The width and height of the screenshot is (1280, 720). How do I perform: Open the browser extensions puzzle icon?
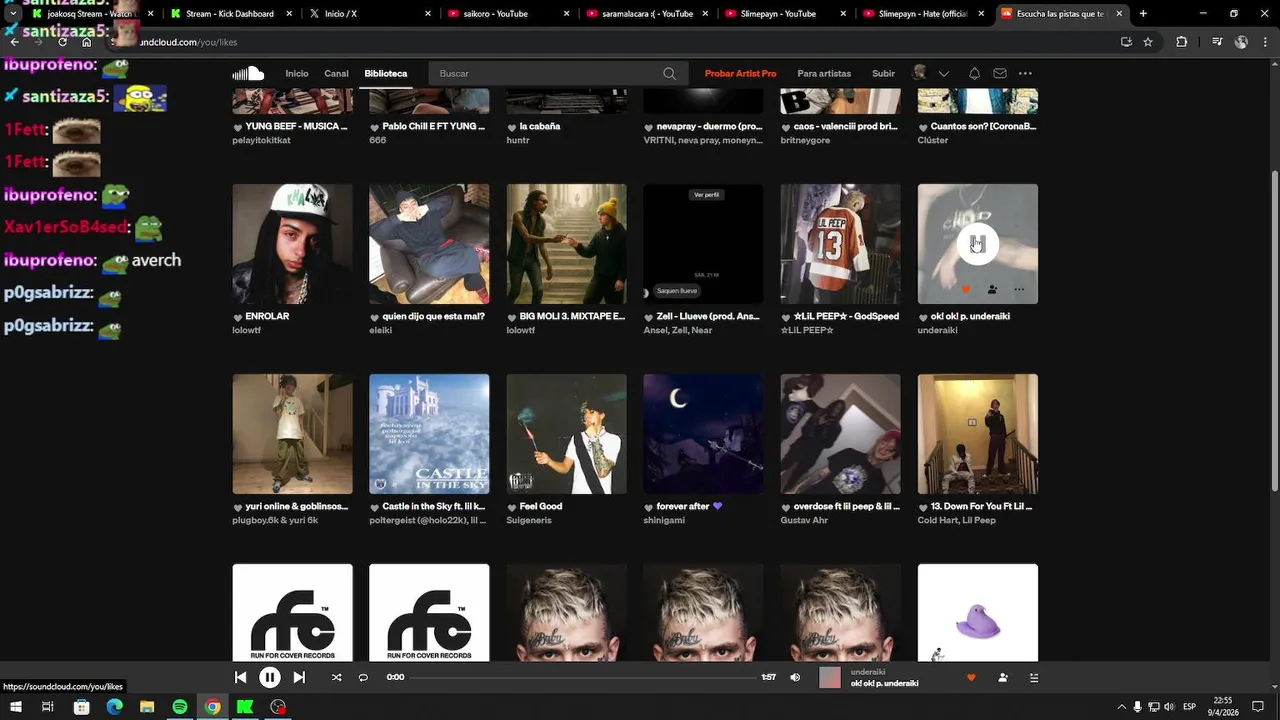tap(1181, 42)
